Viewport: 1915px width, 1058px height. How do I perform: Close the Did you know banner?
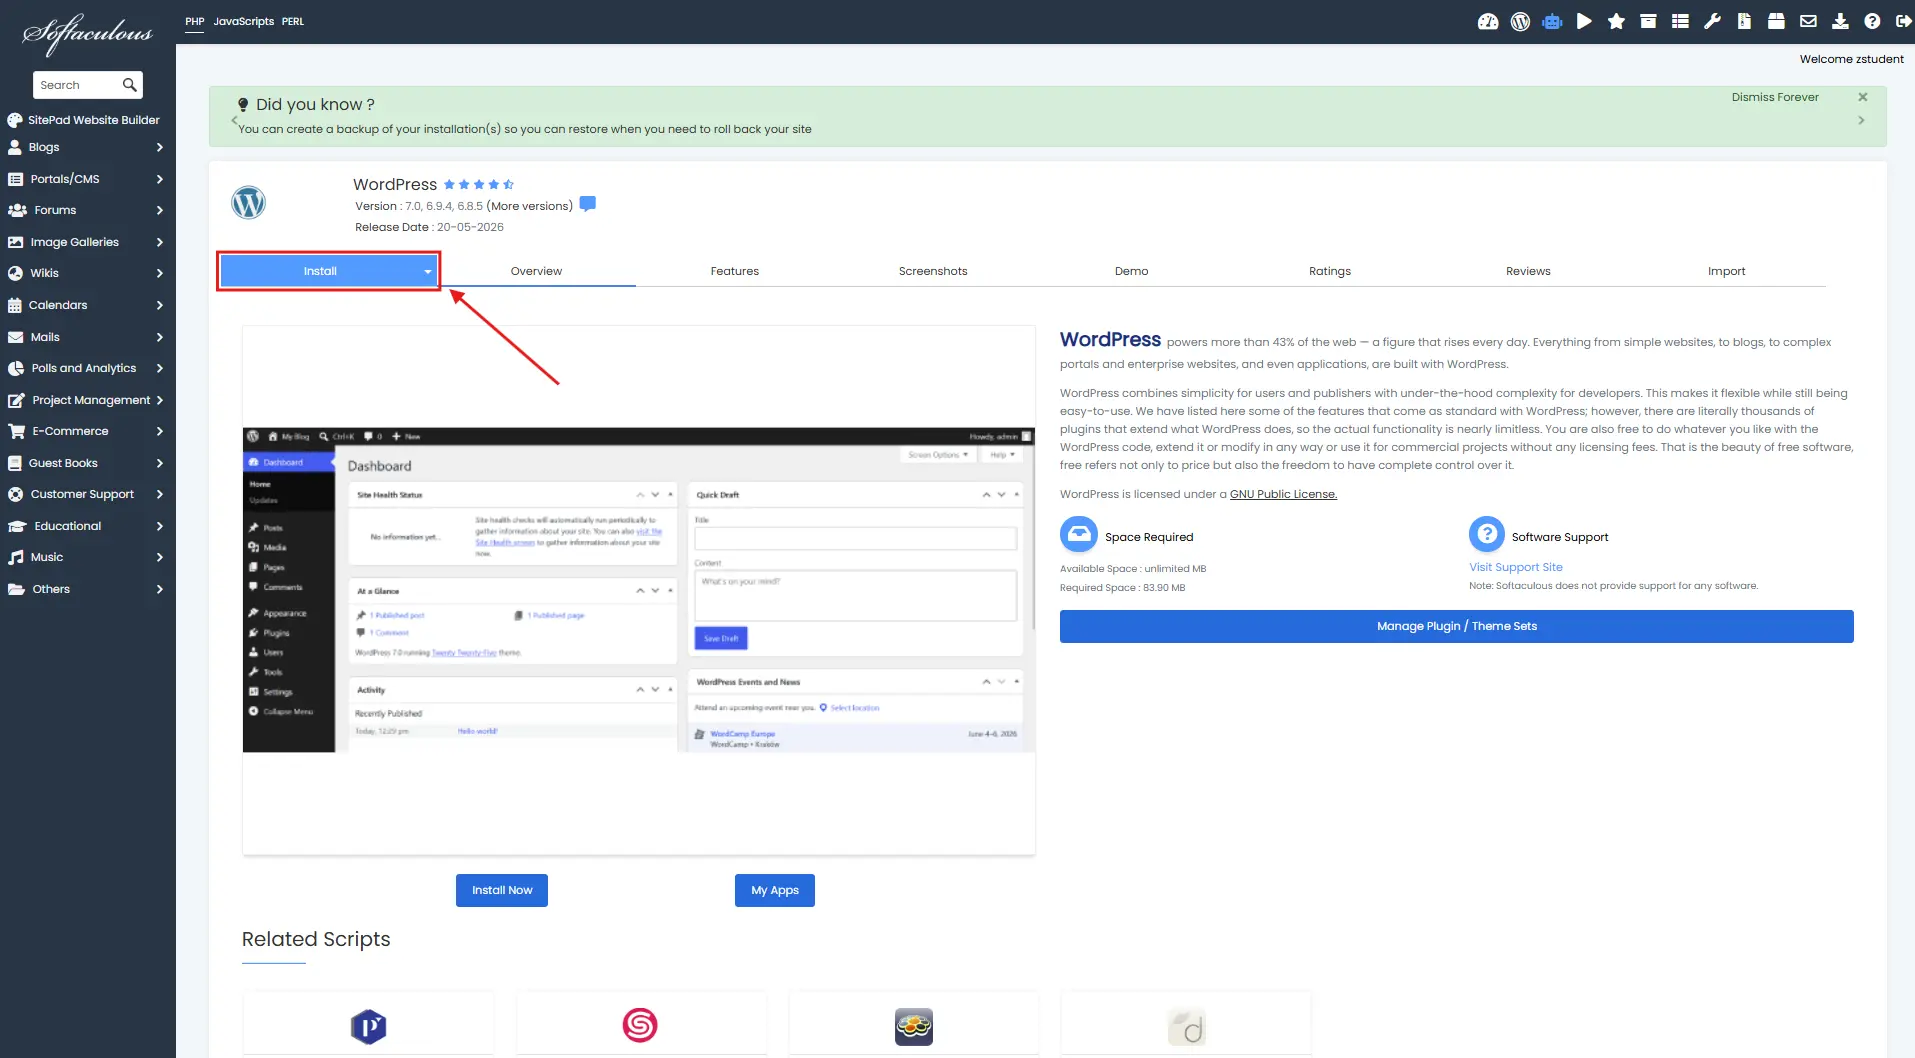(x=1862, y=97)
